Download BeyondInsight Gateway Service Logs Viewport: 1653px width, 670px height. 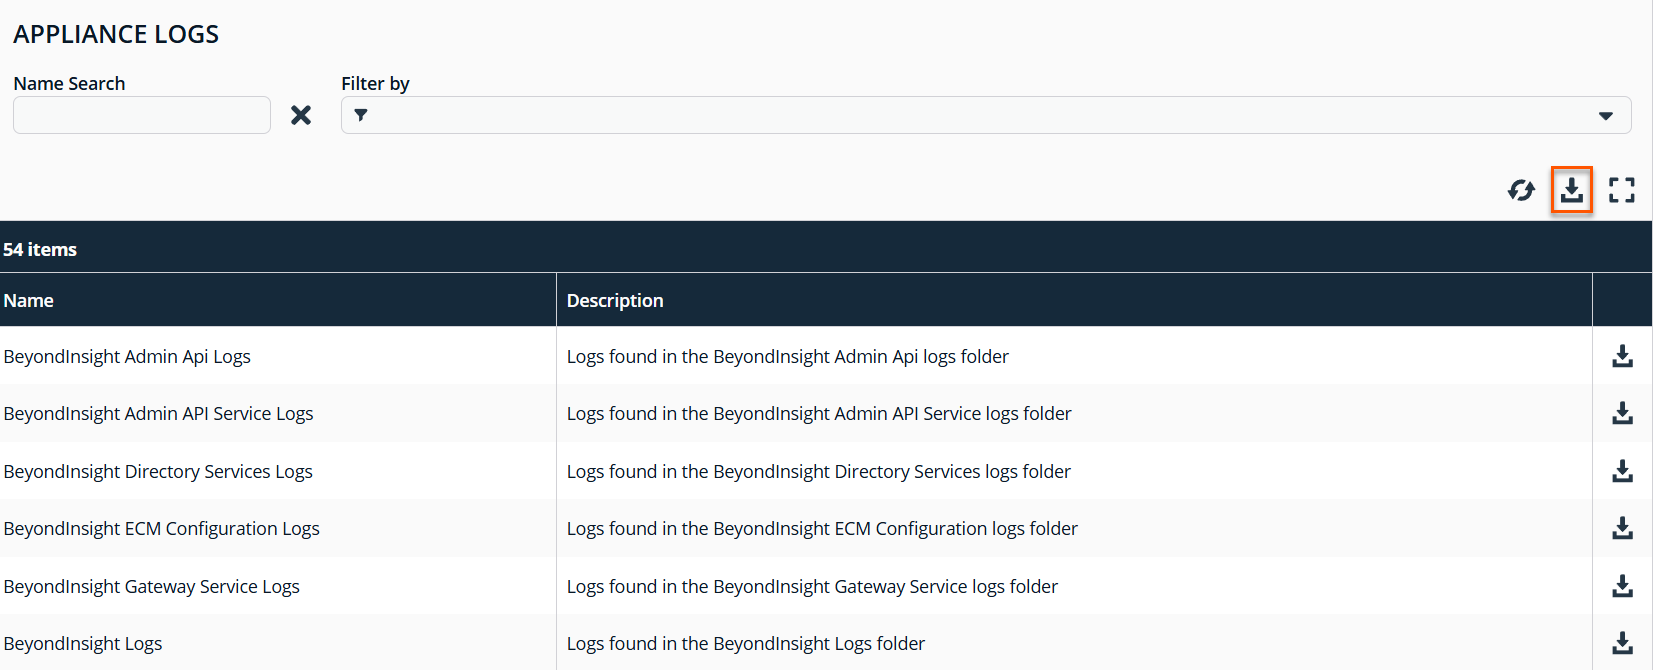tap(1622, 586)
